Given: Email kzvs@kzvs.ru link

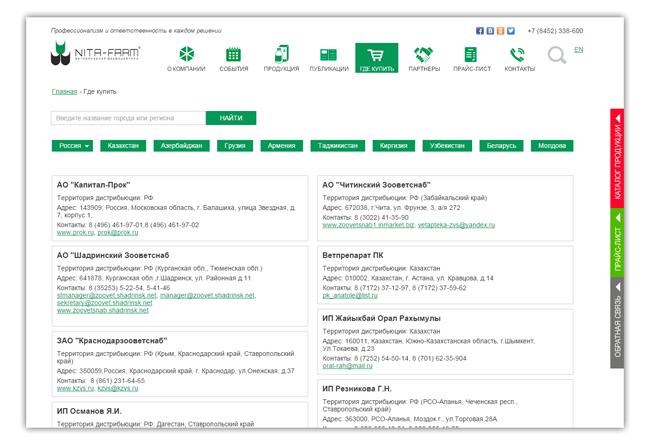Looking at the screenshot, I should [x=118, y=389].
